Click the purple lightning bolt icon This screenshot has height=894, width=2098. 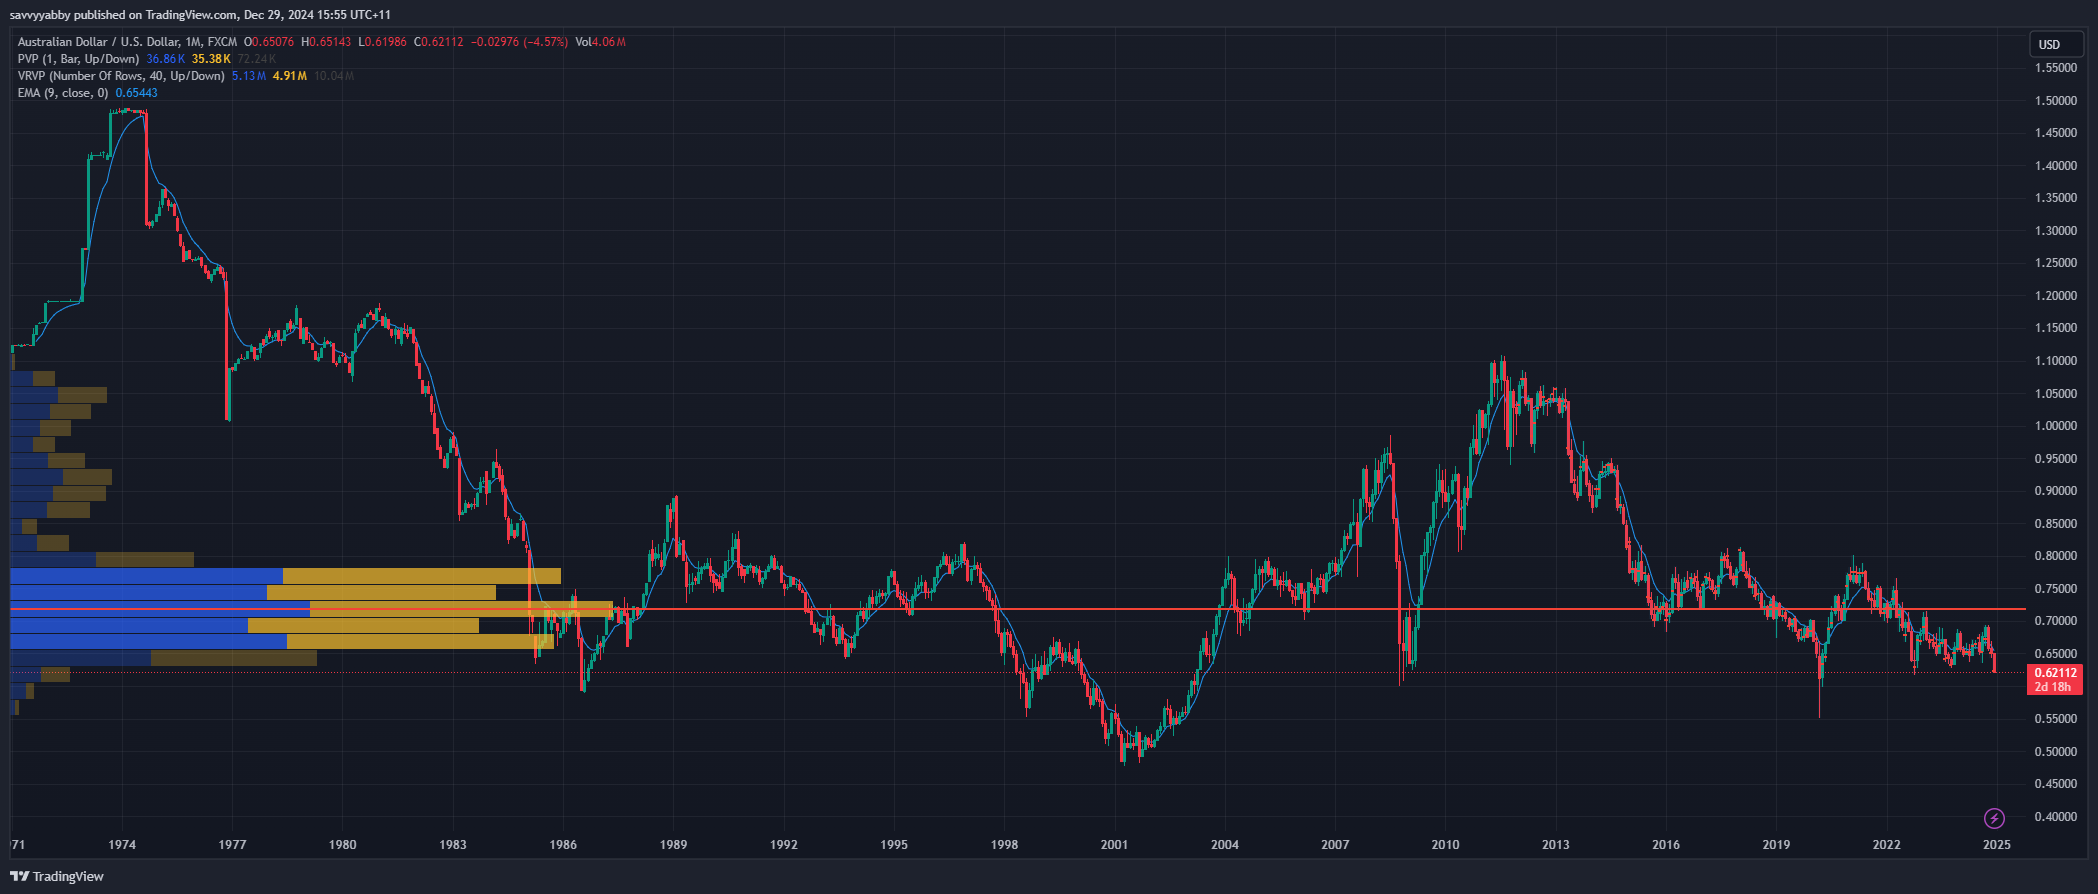[1993, 819]
